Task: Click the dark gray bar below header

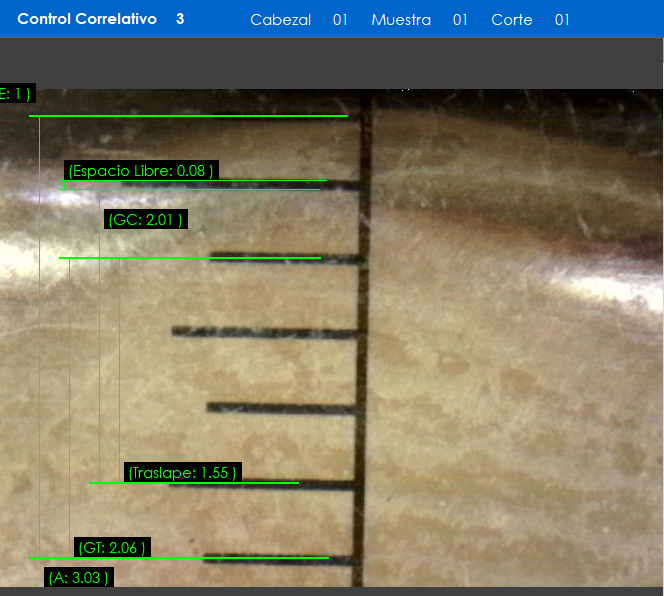Action: coord(332,63)
